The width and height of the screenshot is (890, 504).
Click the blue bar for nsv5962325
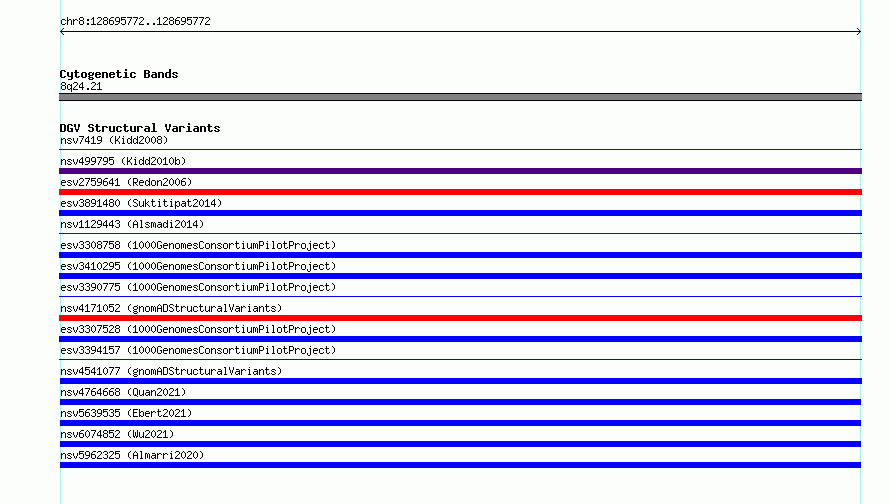point(460,465)
